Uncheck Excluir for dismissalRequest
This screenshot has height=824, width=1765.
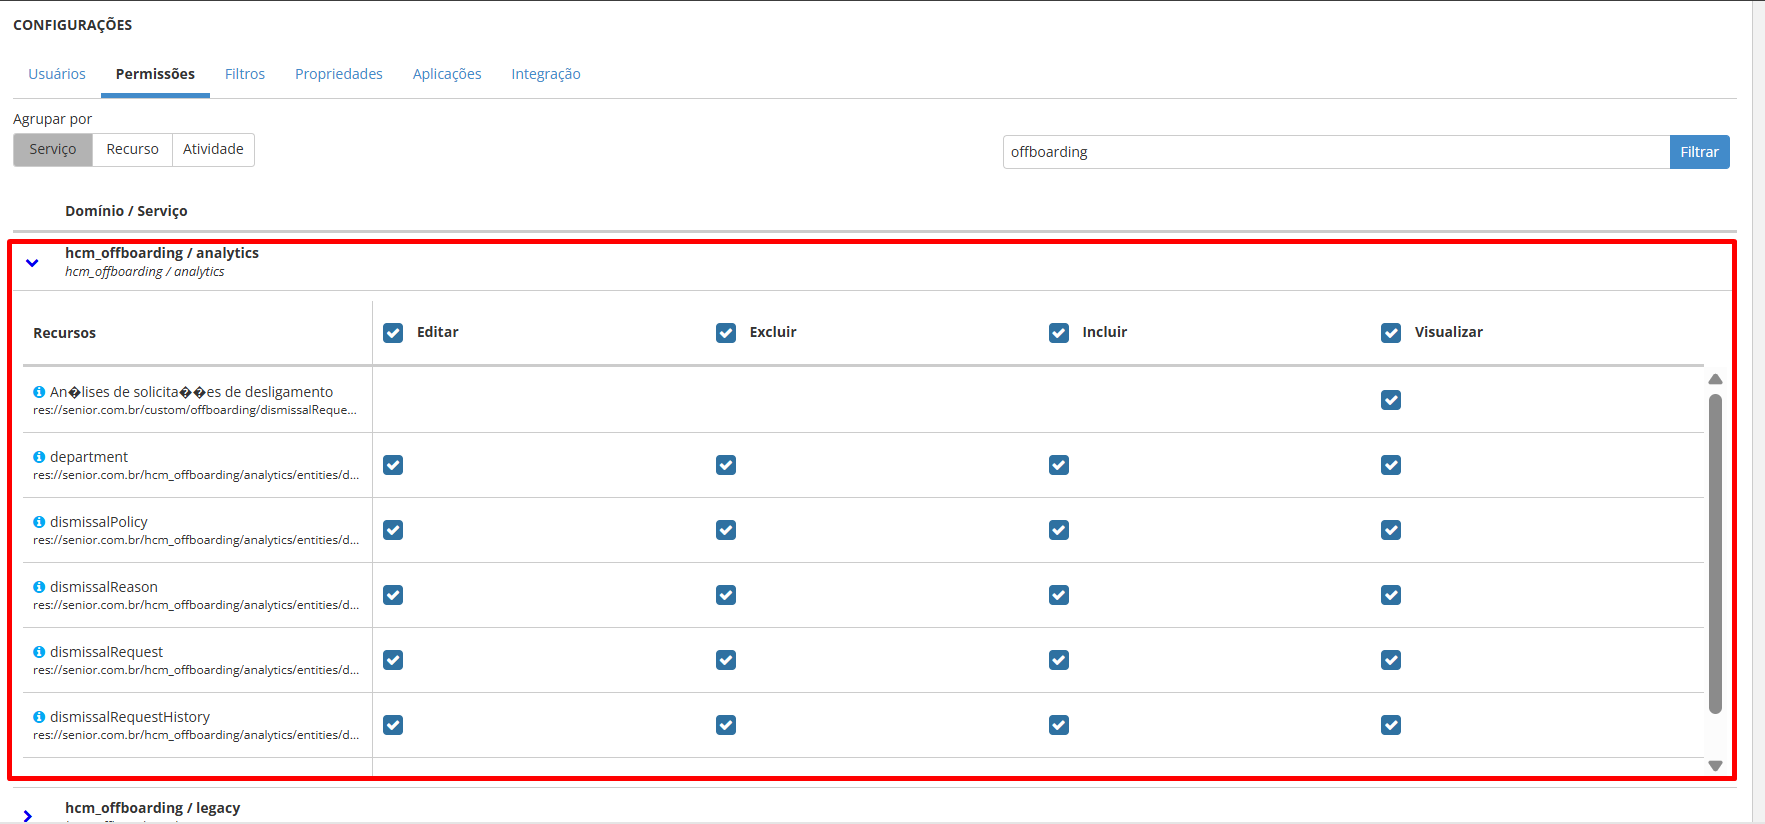coord(726,660)
